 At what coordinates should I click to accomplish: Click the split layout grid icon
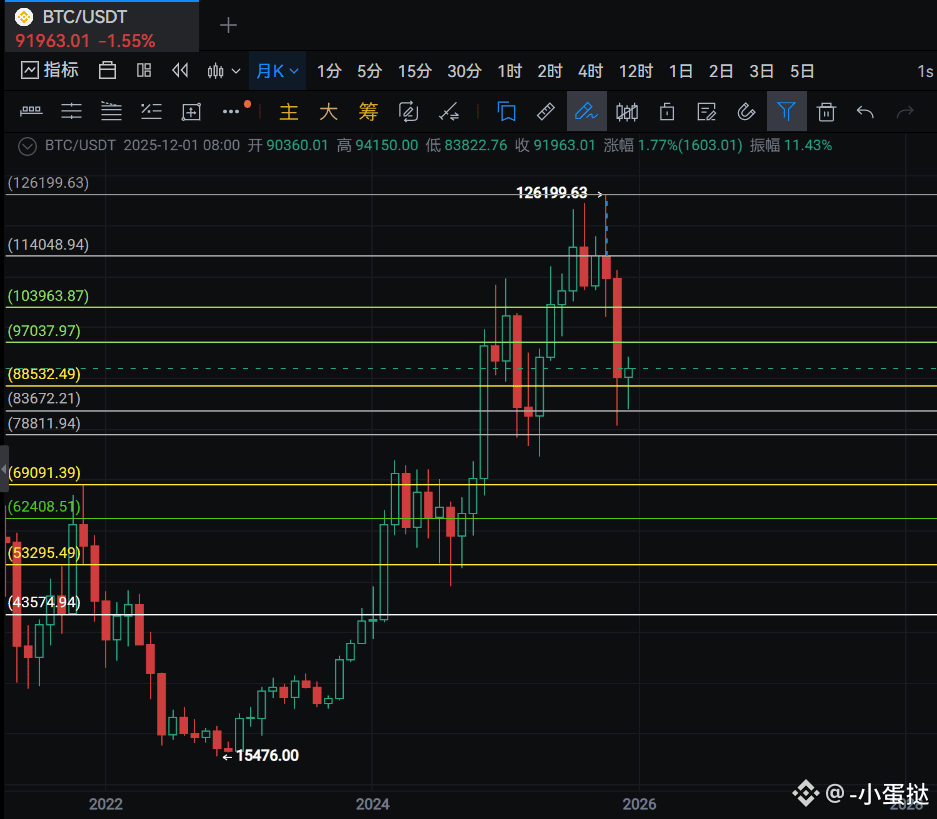tap(144, 70)
